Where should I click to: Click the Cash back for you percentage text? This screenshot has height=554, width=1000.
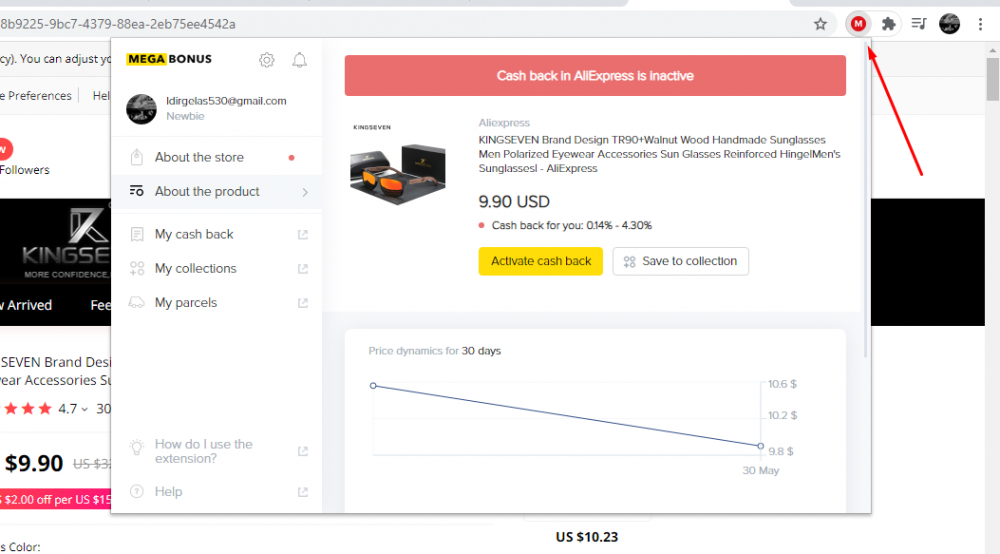tap(571, 226)
